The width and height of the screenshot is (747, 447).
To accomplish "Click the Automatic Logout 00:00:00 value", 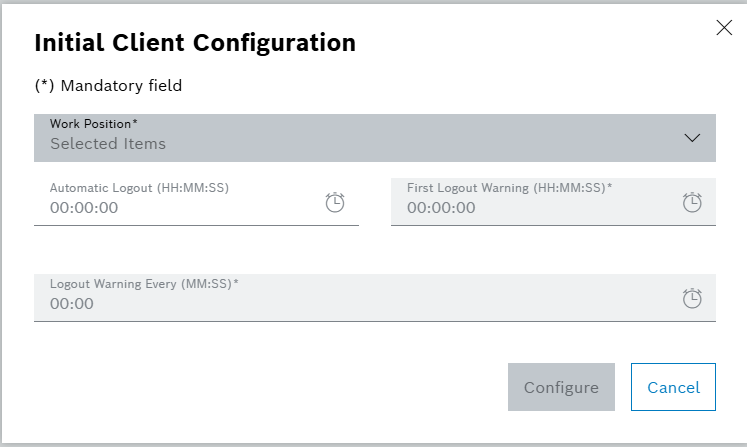I will coord(84,208).
